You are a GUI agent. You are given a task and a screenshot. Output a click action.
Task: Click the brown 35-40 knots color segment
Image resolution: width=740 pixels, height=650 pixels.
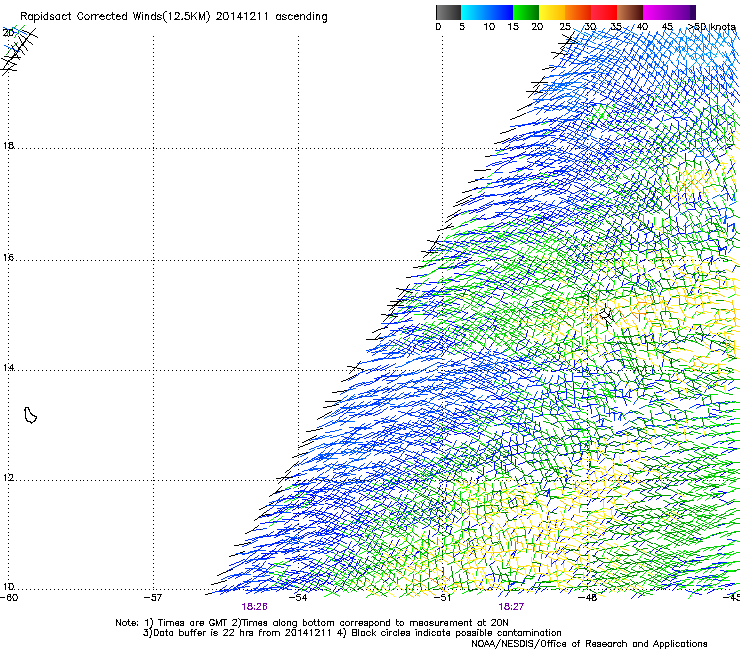tap(630, 12)
